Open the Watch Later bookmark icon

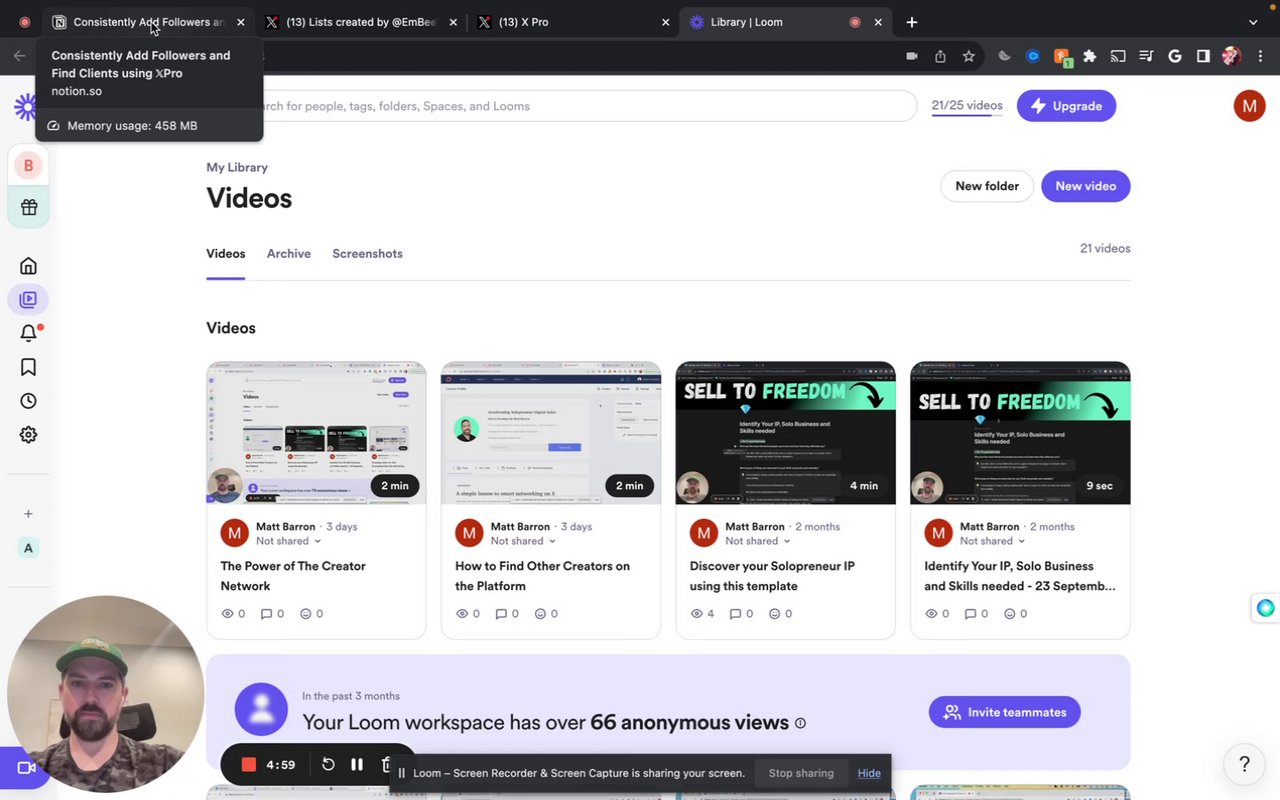(x=28, y=367)
